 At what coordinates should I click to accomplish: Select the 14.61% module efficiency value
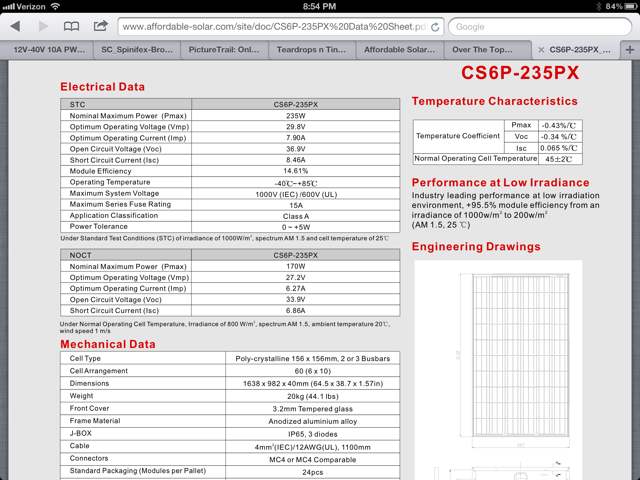(x=296, y=171)
